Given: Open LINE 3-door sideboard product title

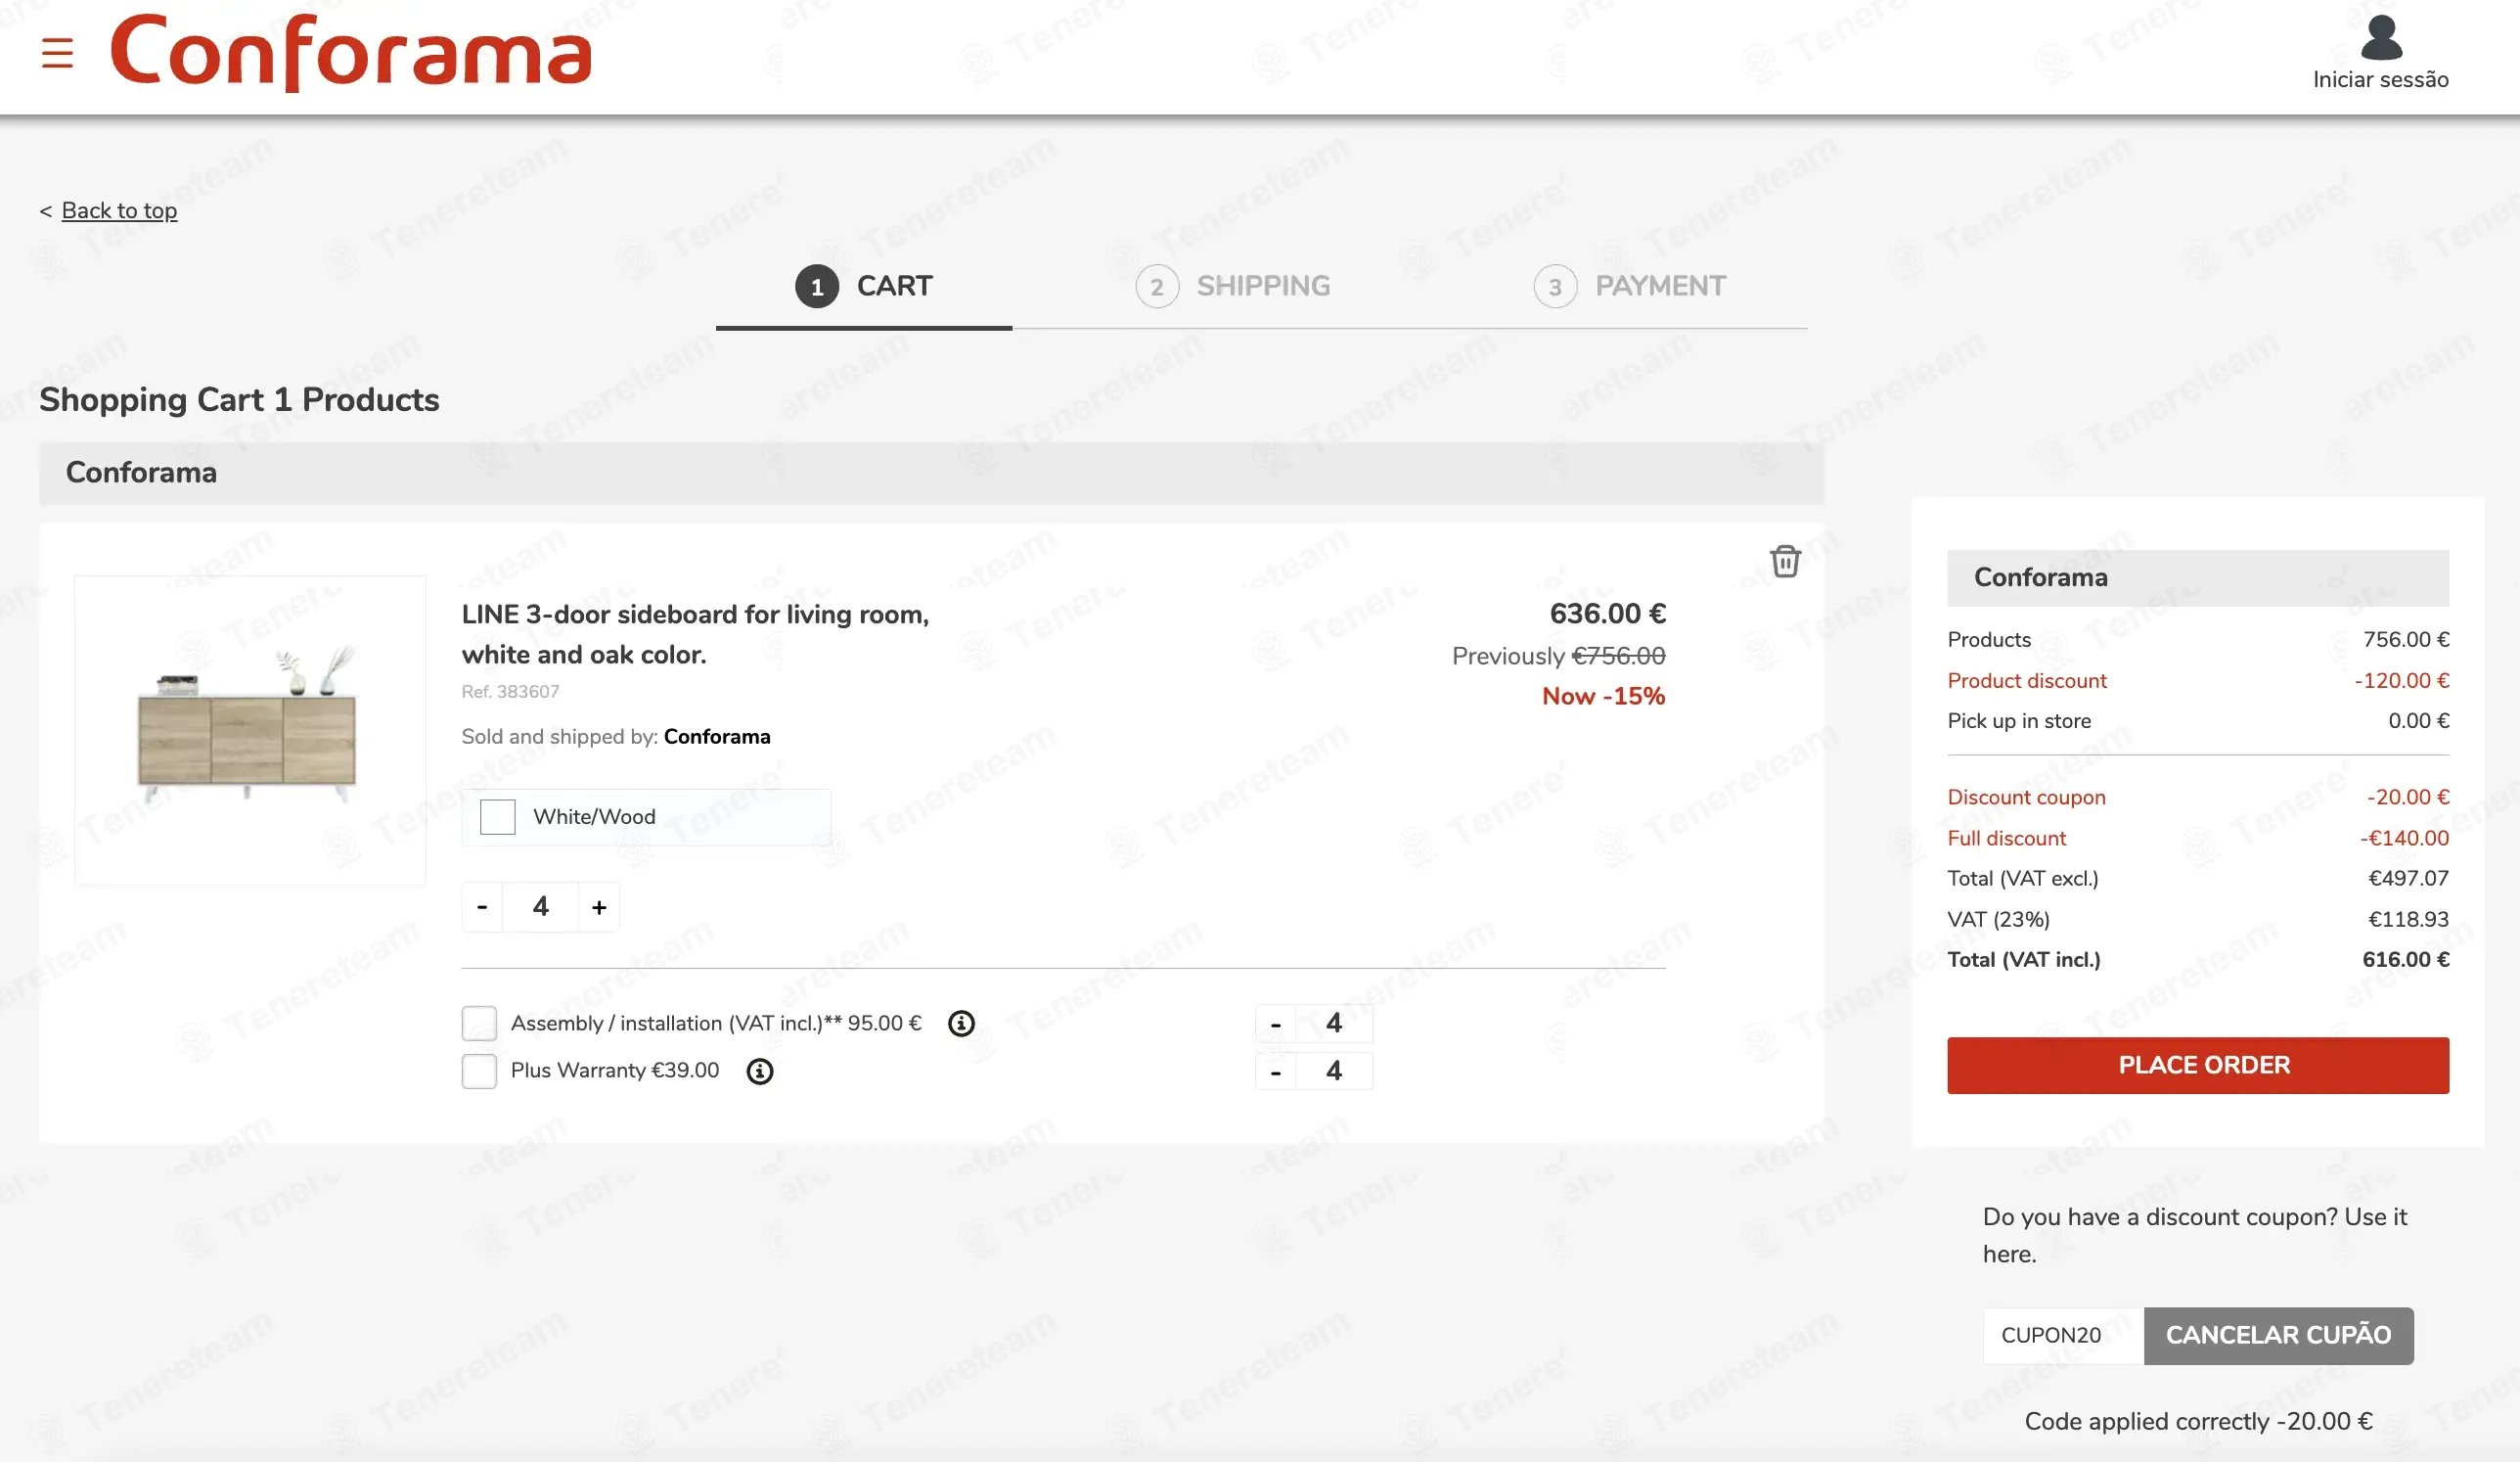Looking at the screenshot, I should coord(695,634).
